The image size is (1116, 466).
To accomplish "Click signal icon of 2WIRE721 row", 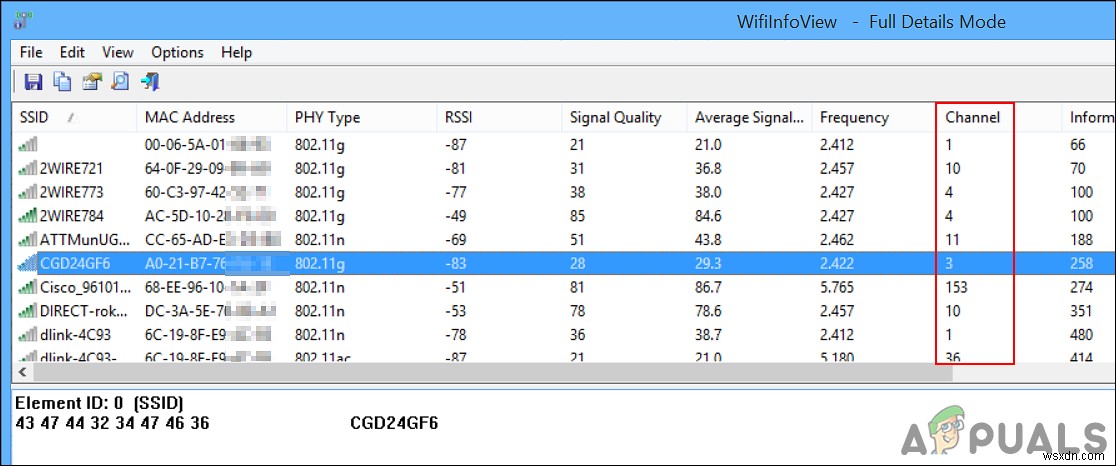I will click(28, 169).
